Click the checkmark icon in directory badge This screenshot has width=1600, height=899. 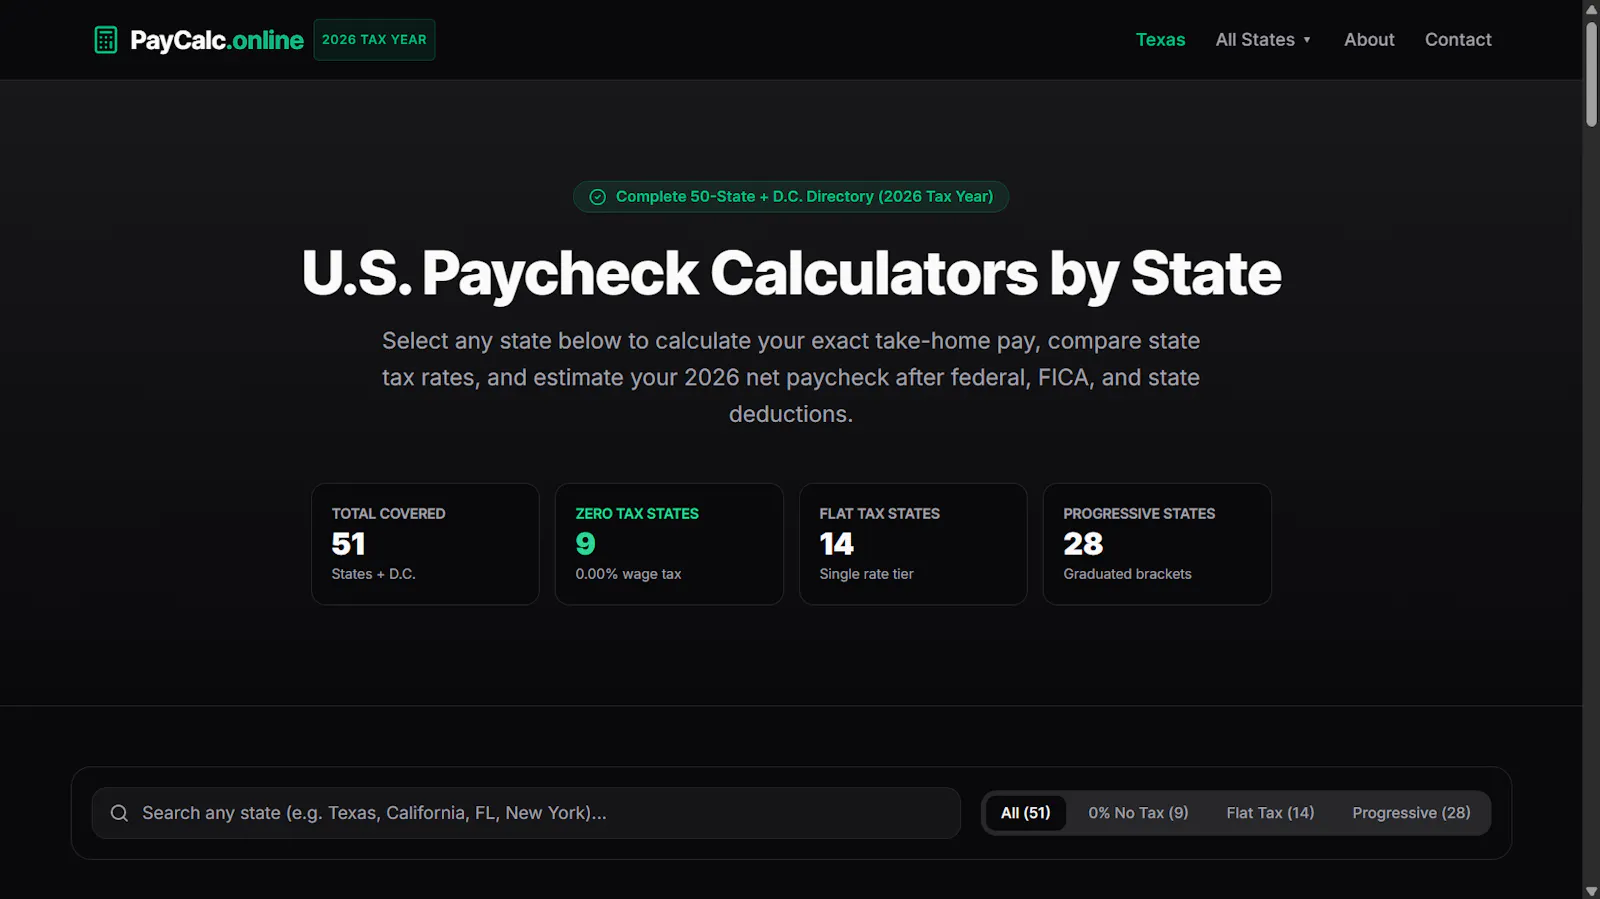pyautogui.click(x=597, y=197)
